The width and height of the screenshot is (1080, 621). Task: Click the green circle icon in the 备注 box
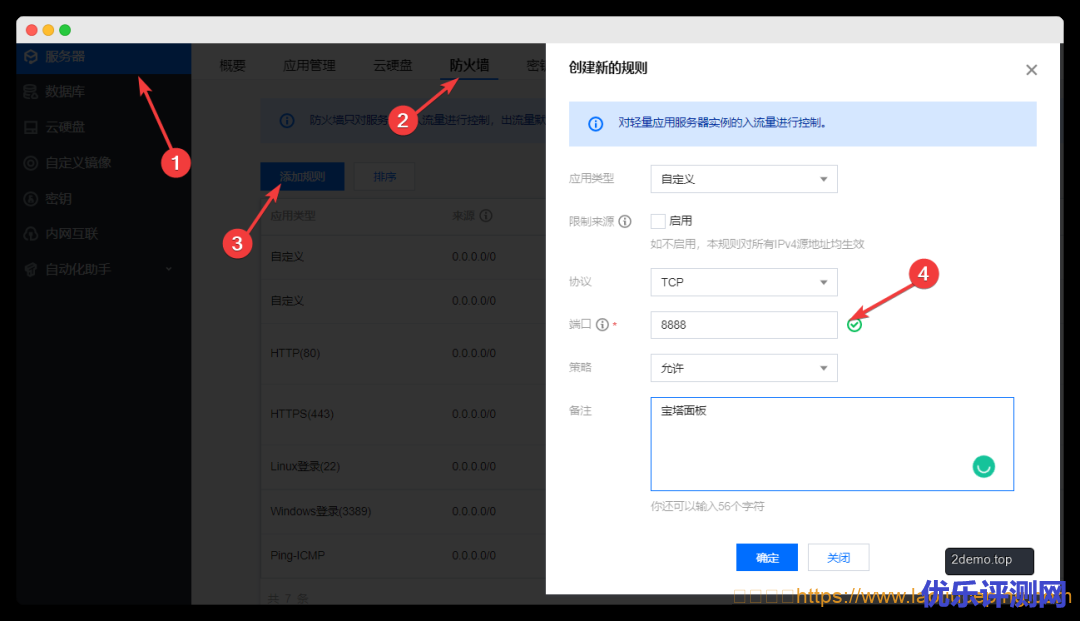[x=983, y=466]
